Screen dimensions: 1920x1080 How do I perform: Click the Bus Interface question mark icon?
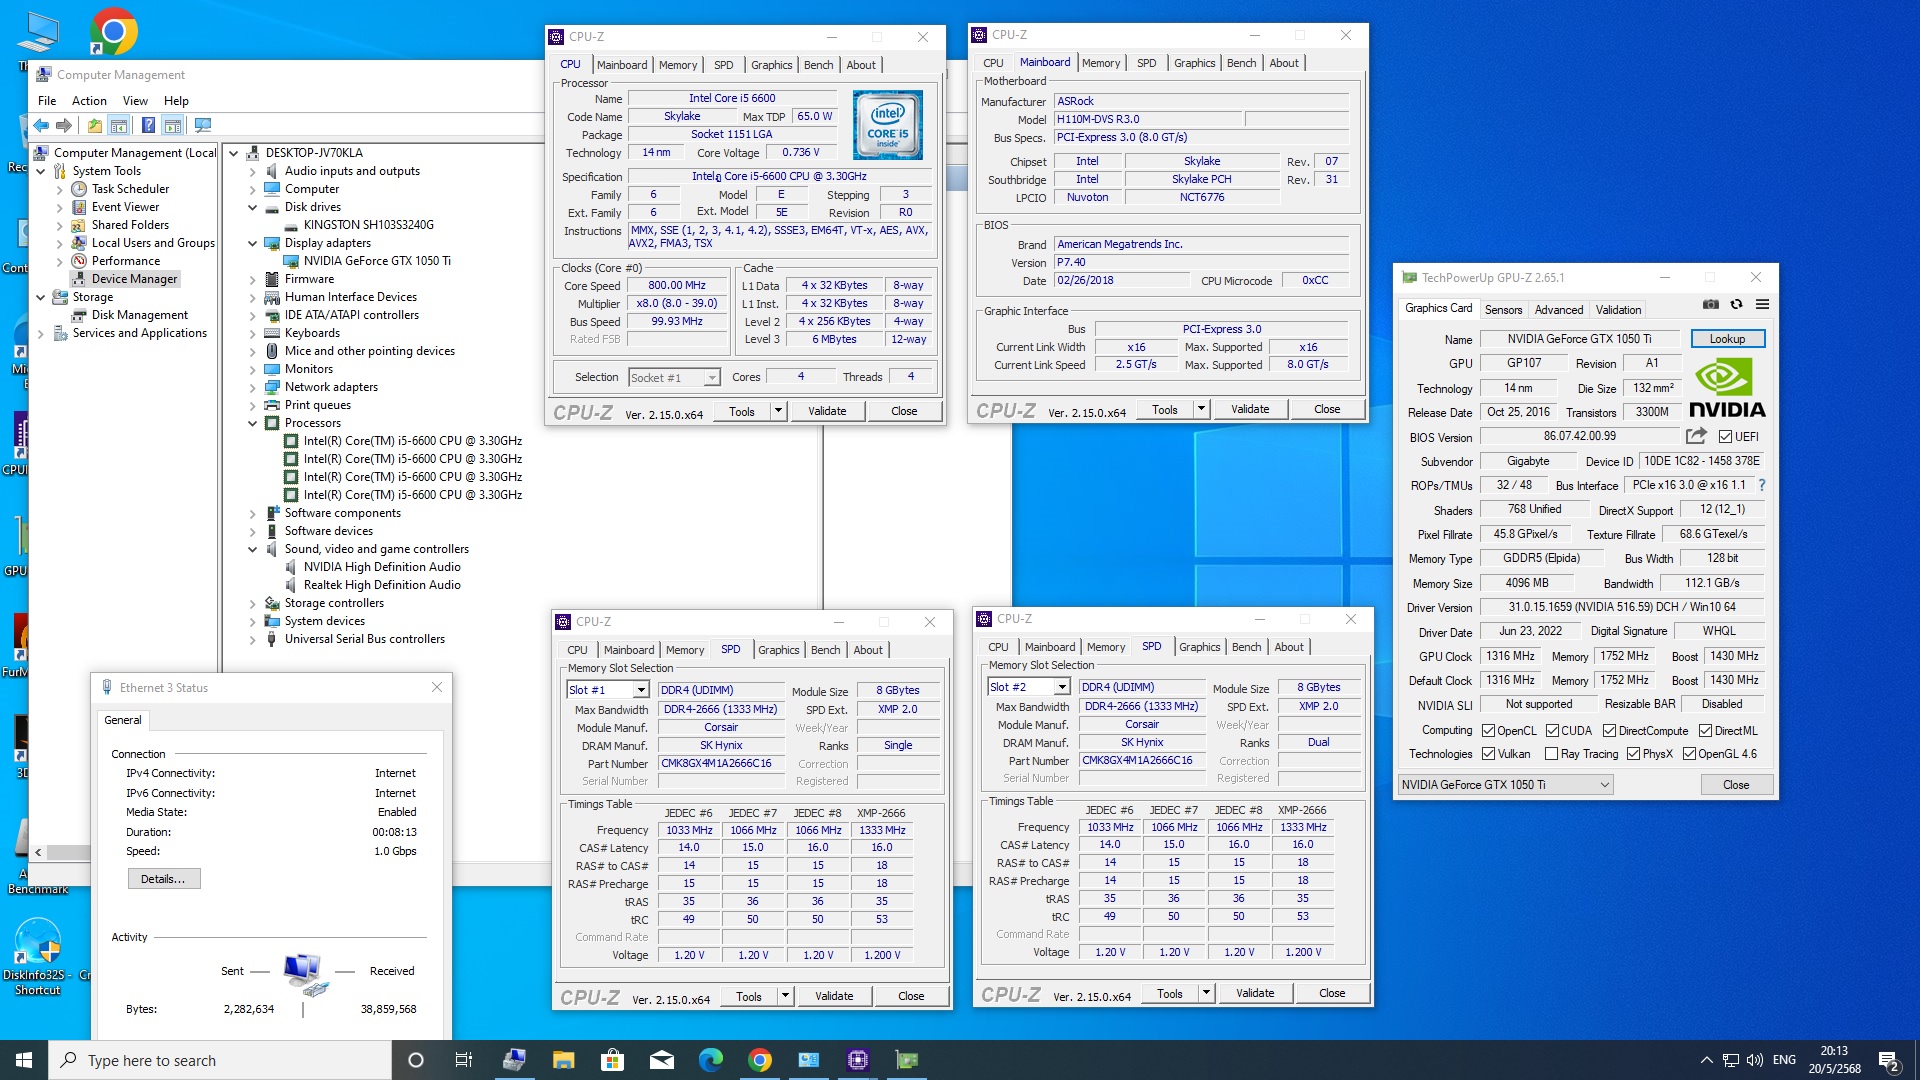1762,485
